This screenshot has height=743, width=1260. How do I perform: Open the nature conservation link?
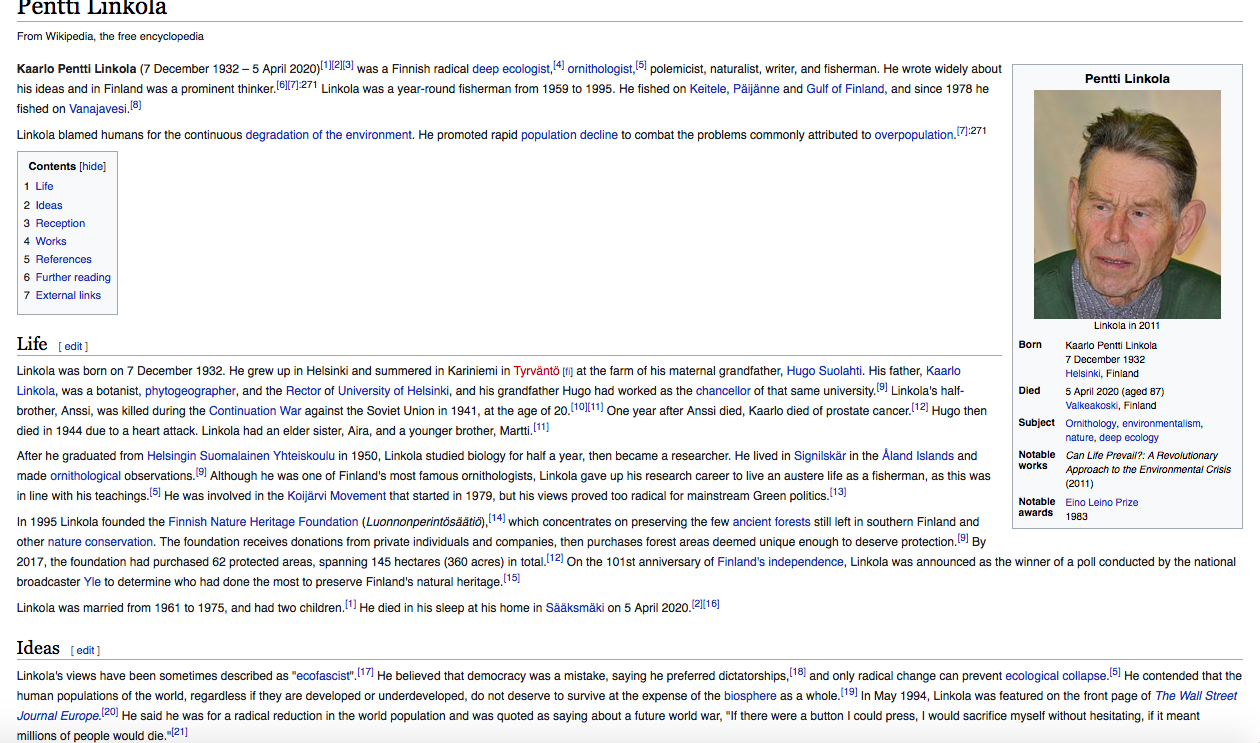100,542
